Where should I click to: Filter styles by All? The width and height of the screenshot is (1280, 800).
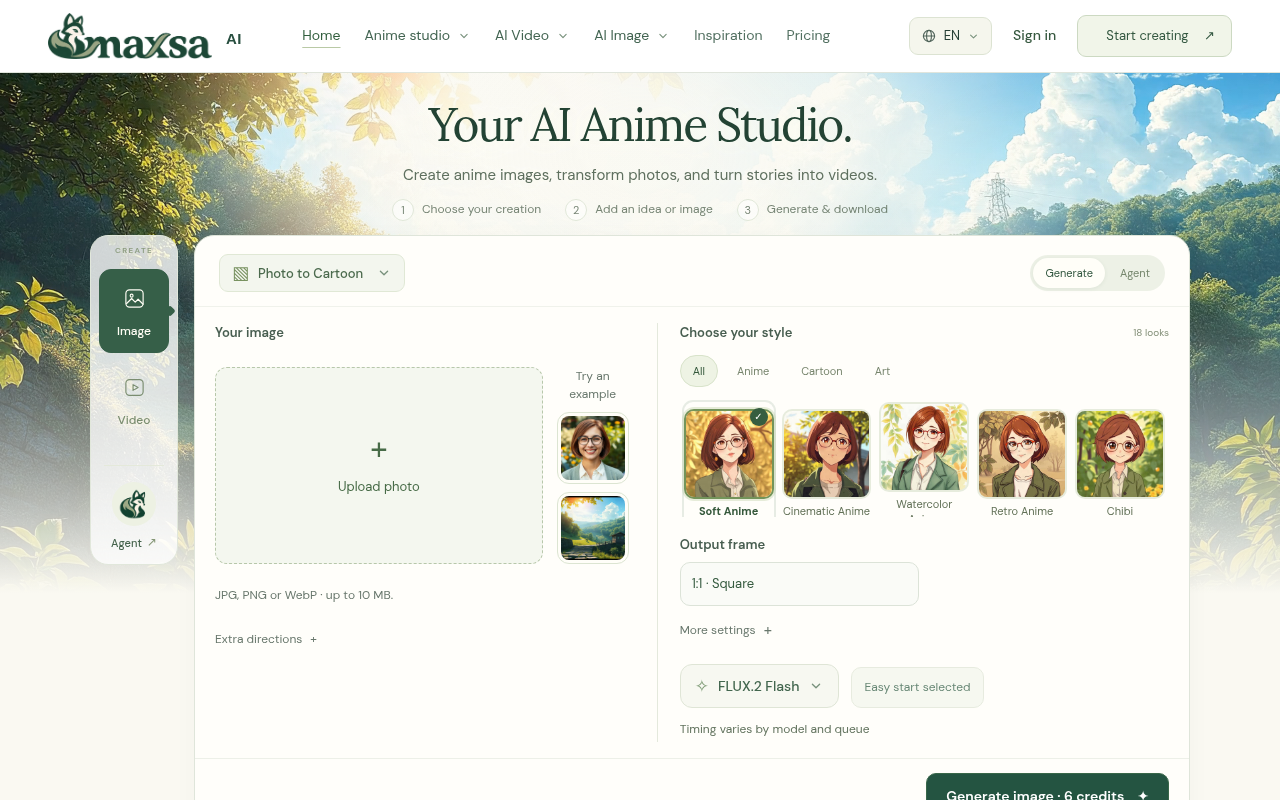(699, 371)
